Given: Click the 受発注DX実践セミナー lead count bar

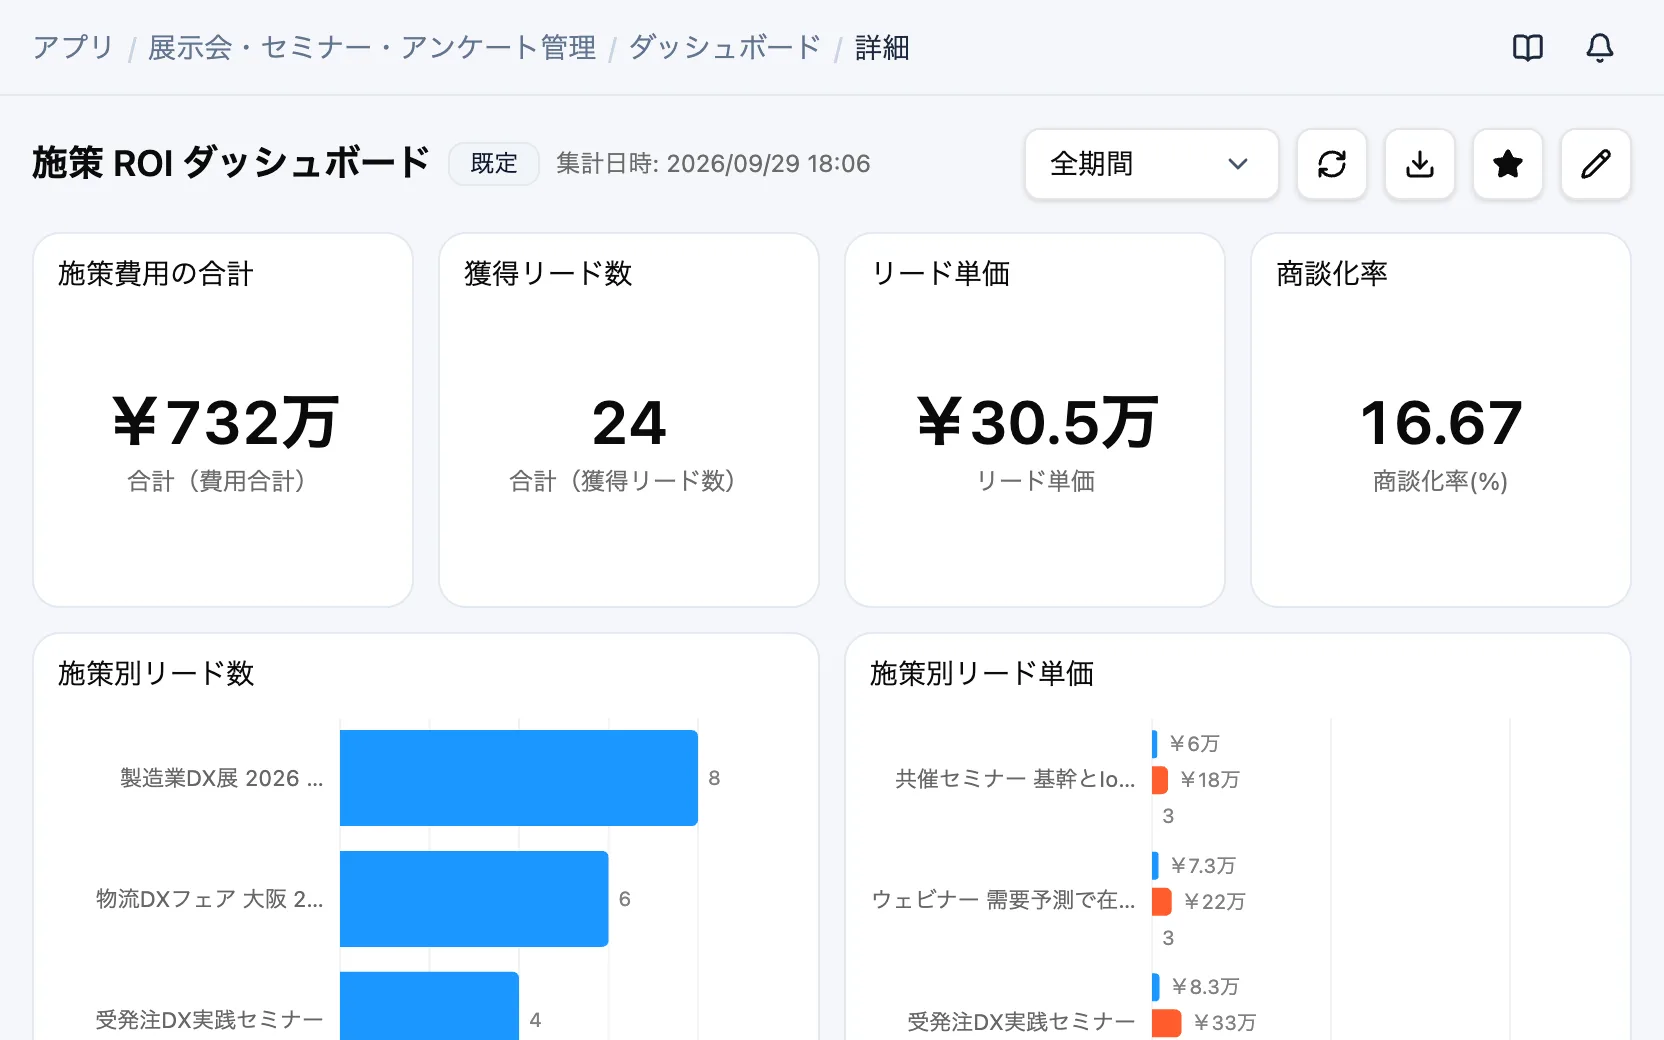Looking at the screenshot, I should tap(430, 1006).
